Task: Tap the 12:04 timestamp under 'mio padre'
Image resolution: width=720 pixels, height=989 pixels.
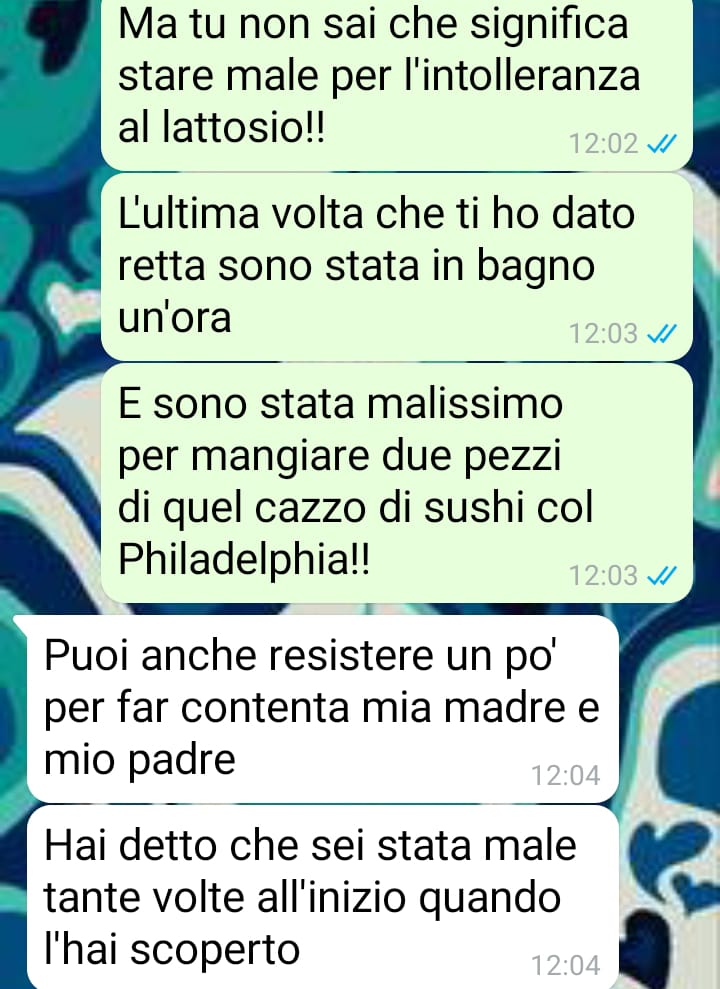Action: coord(566,776)
